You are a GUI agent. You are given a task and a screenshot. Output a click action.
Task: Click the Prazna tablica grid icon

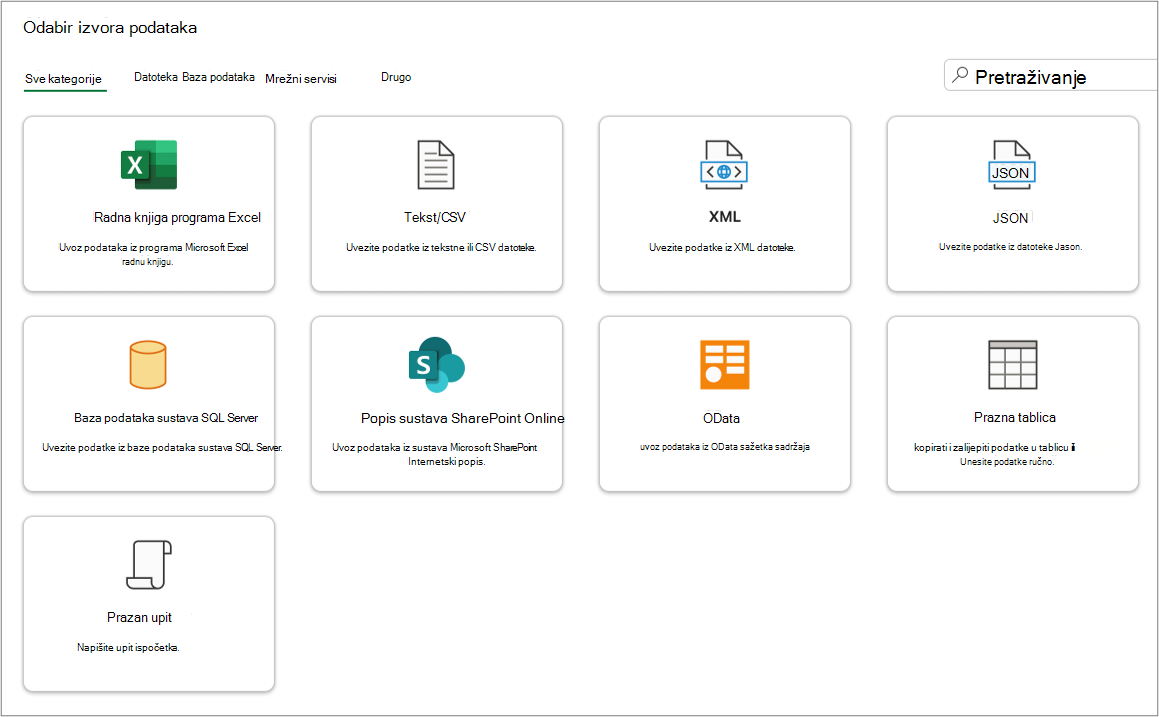coord(1013,364)
